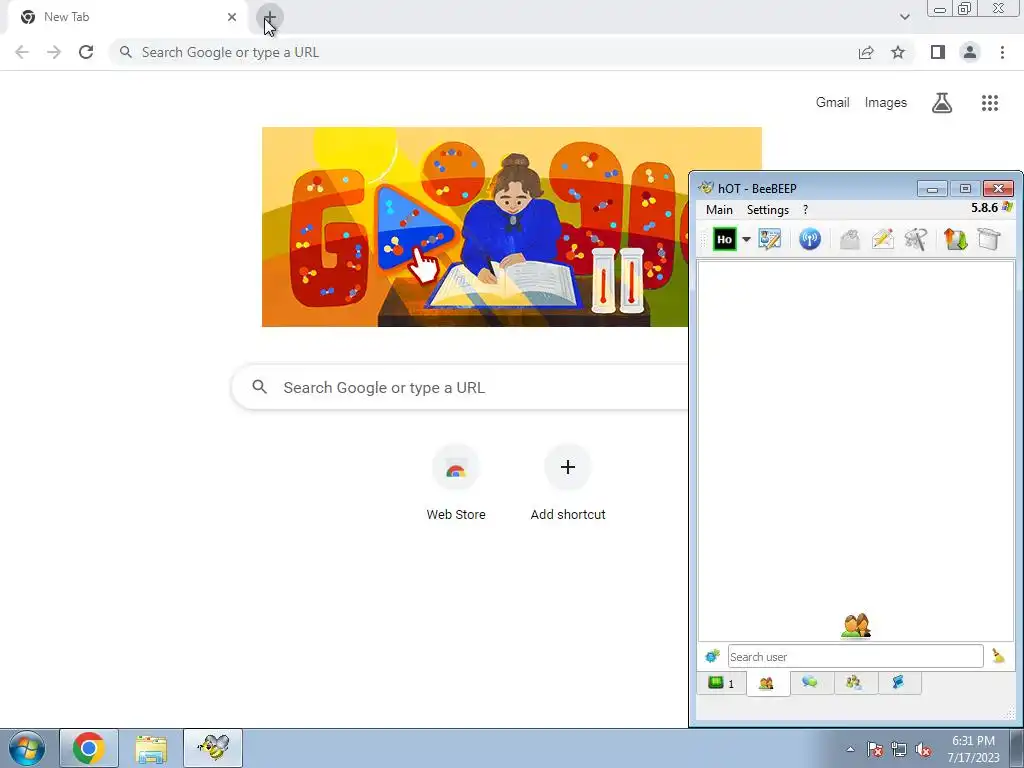This screenshot has width=1024, height=768.
Task: Switch to the chat bubbles tab in BeeBEEP
Action: point(810,682)
